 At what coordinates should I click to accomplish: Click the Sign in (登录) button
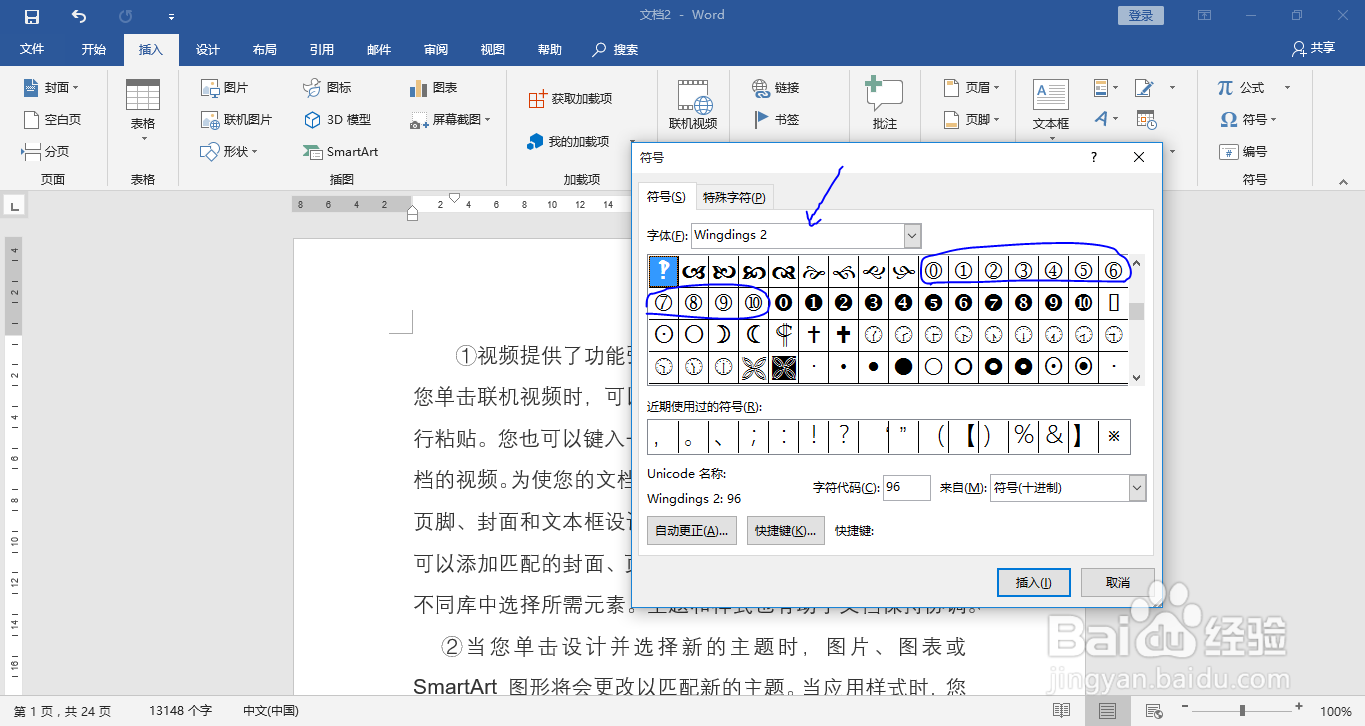[x=1140, y=16]
